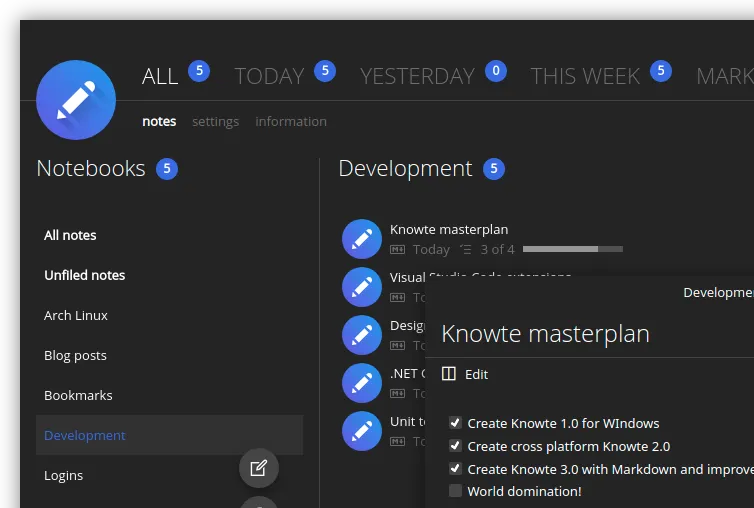Screen dimensions: 754x508
Task: Uncheck Create Knowte 1.0 for Windows
Action: pyautogui.click(x=455, y=423)
